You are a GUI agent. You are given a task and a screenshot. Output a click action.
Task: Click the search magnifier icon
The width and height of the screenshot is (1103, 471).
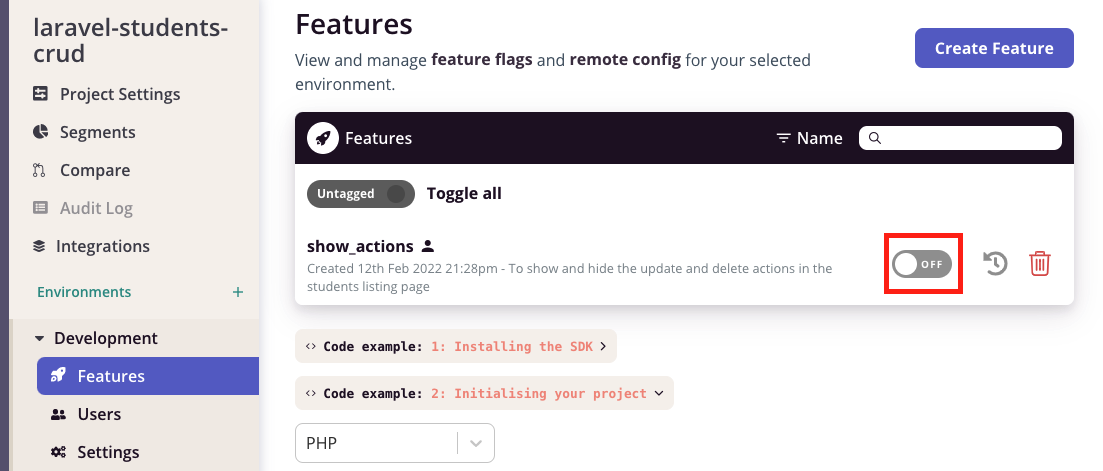pyautogui.click(x=875, y=138)
